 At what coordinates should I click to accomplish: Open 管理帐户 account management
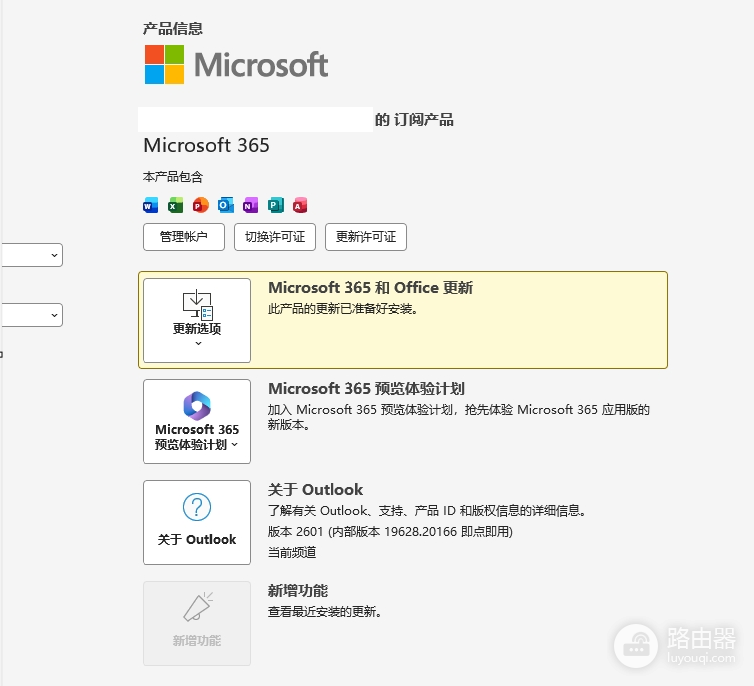184,237
